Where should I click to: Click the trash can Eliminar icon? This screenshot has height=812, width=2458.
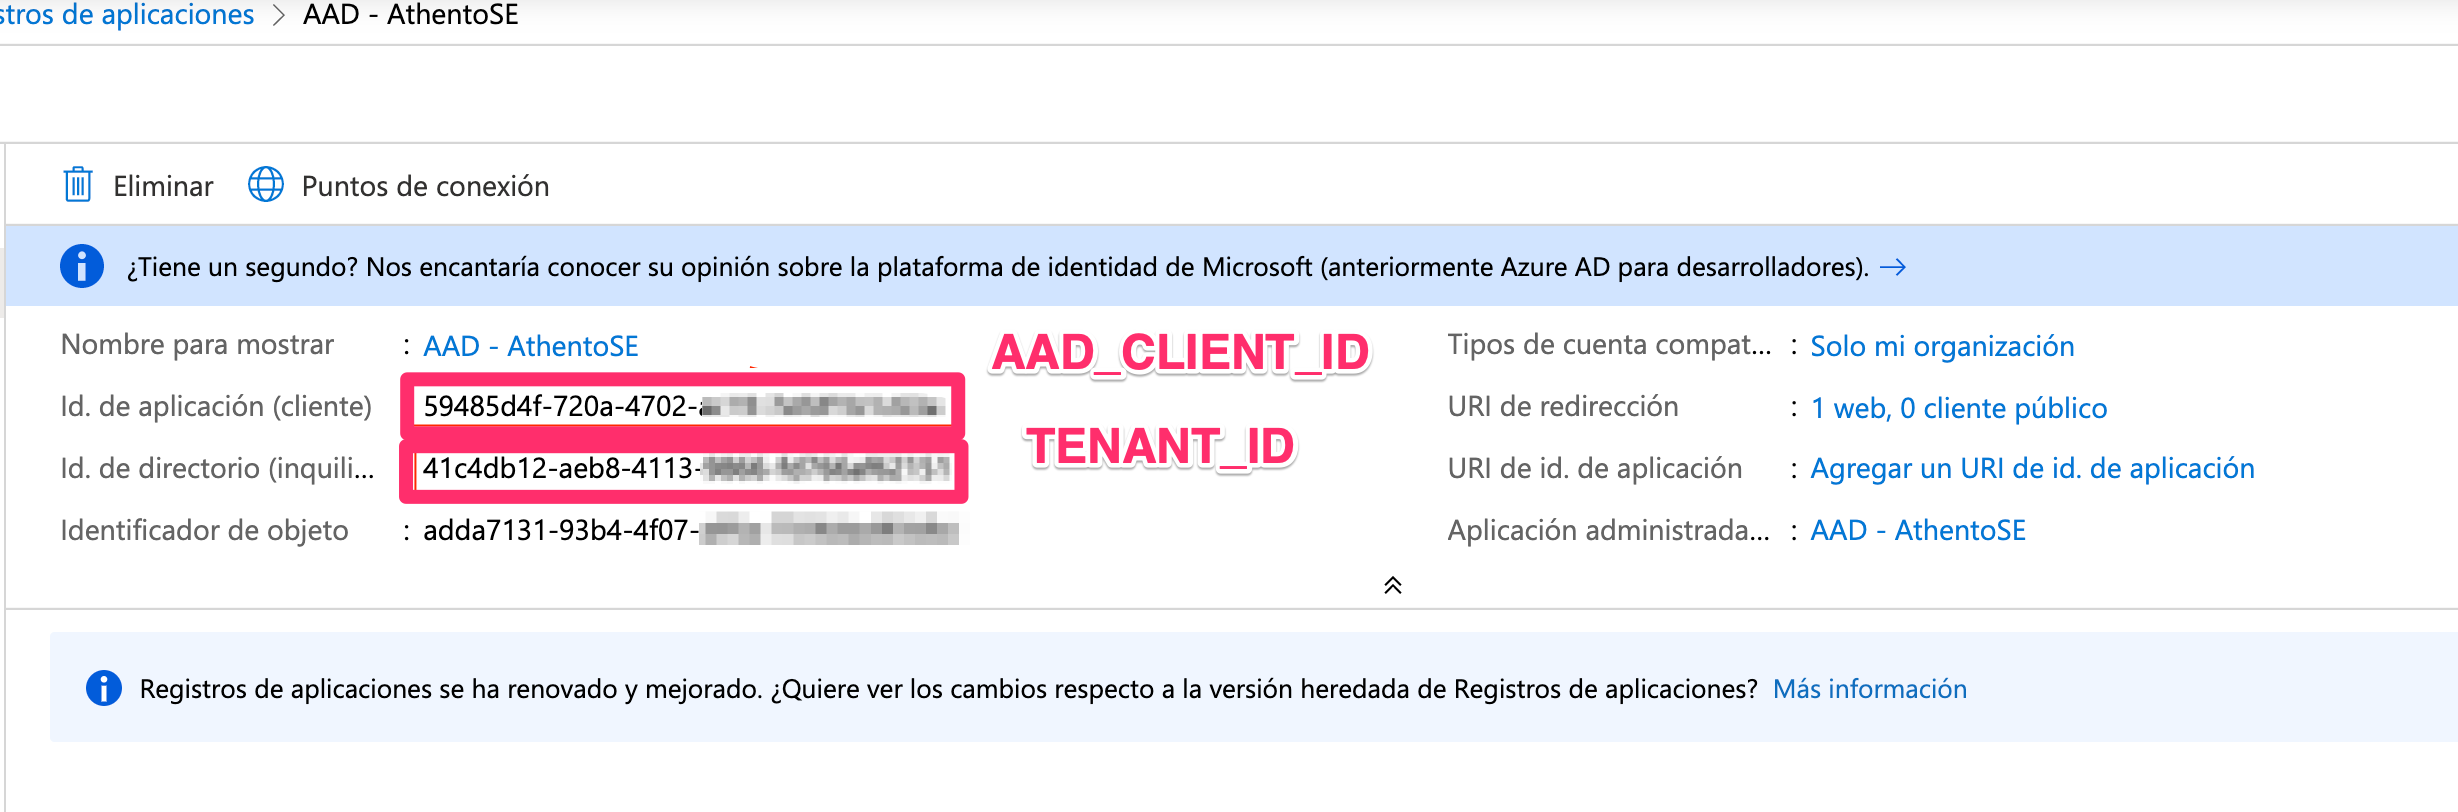pyautogui.click(x=78, y=185)
